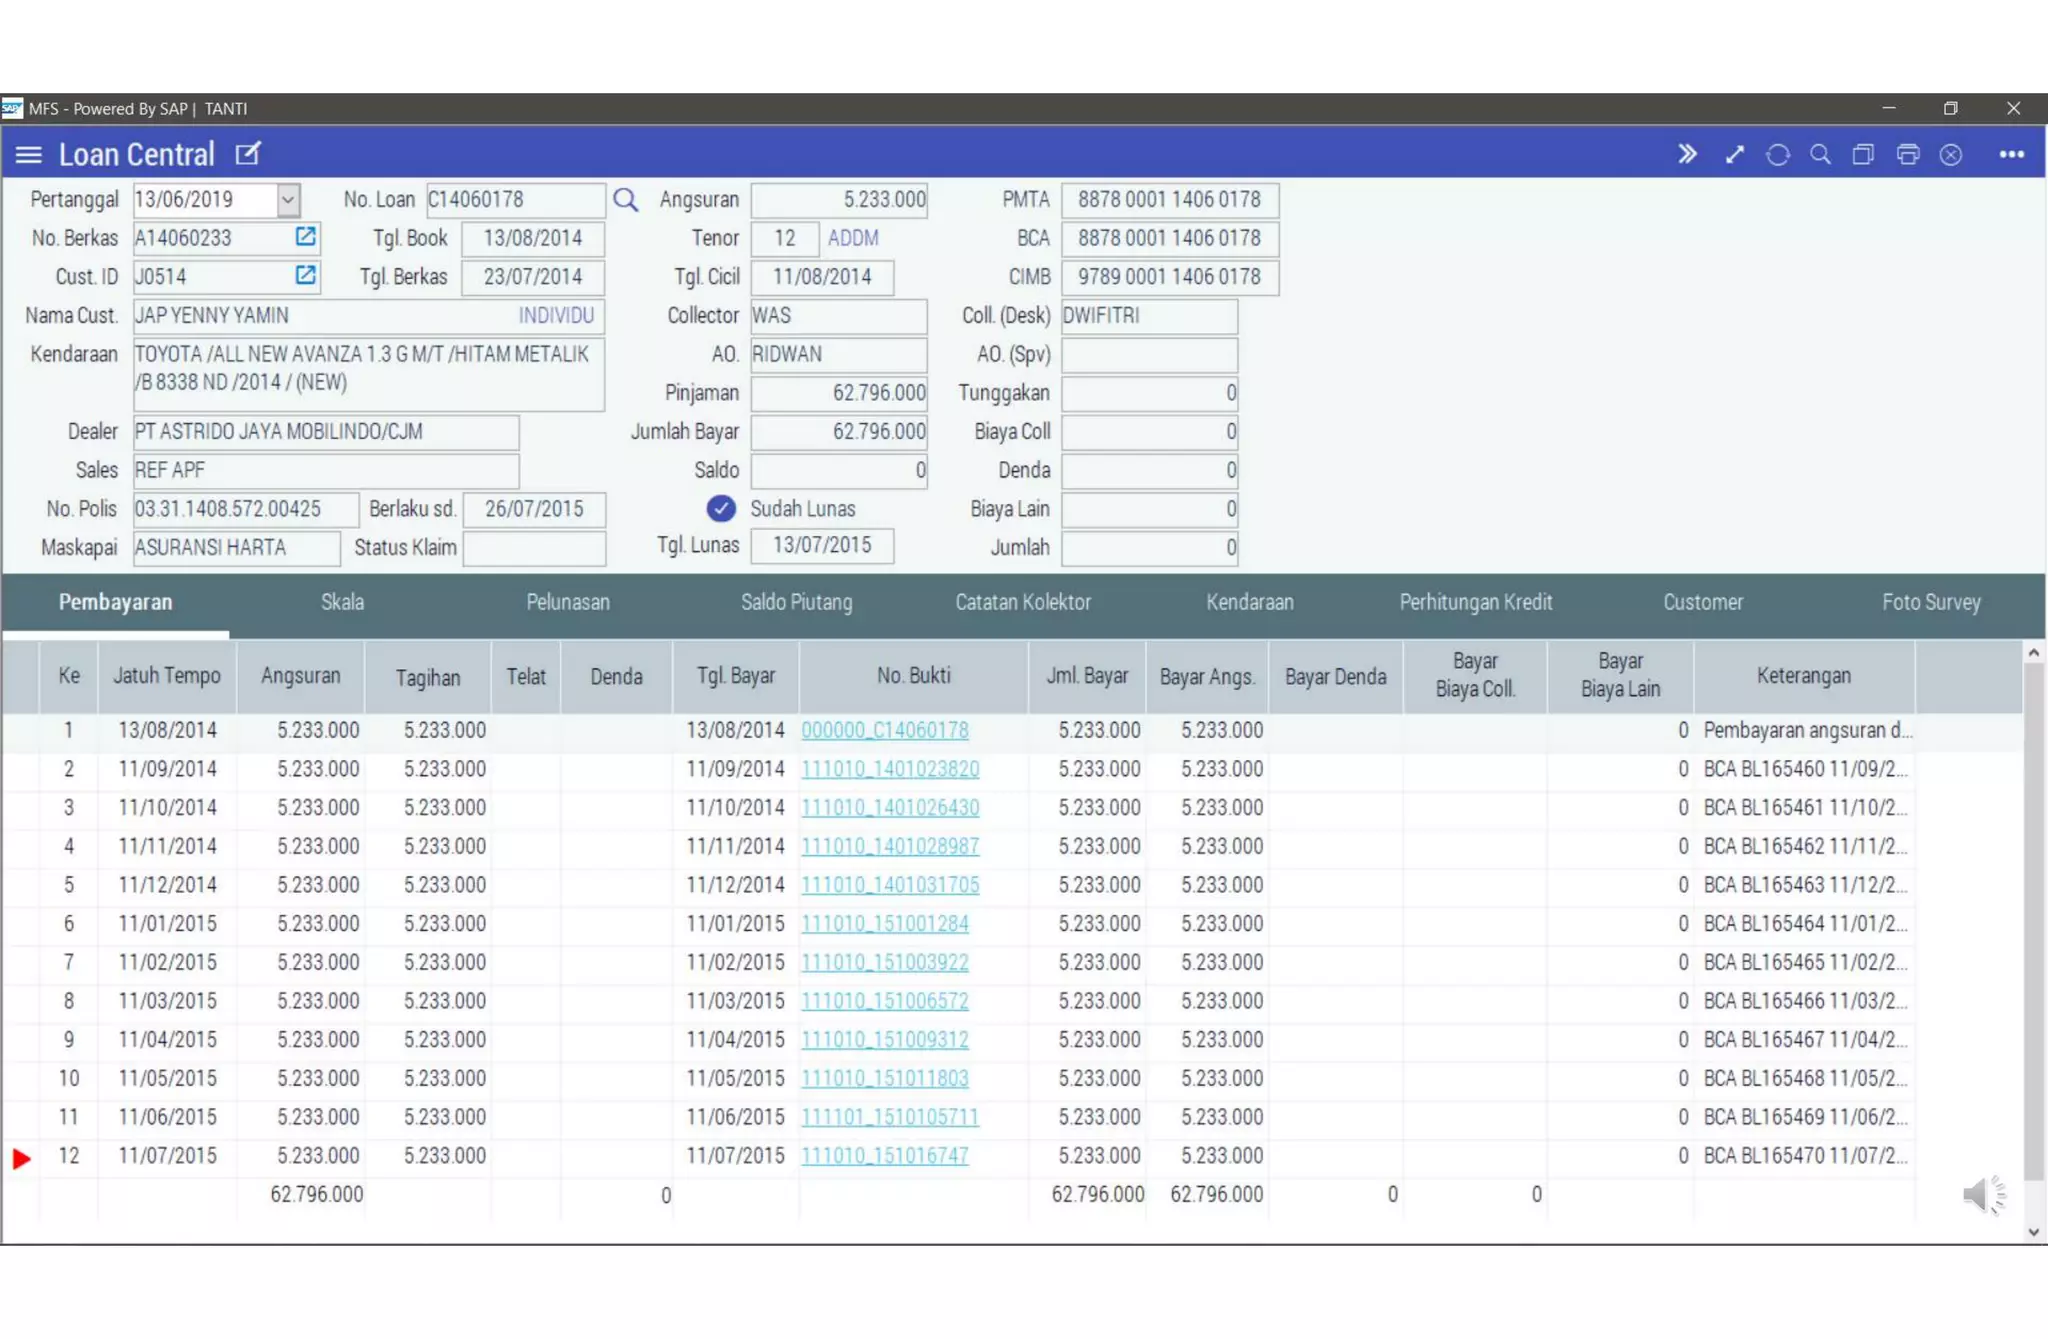Click the expand diagonal arrow icon
Screen dimensions: 2048x1339
(1734, 155)
